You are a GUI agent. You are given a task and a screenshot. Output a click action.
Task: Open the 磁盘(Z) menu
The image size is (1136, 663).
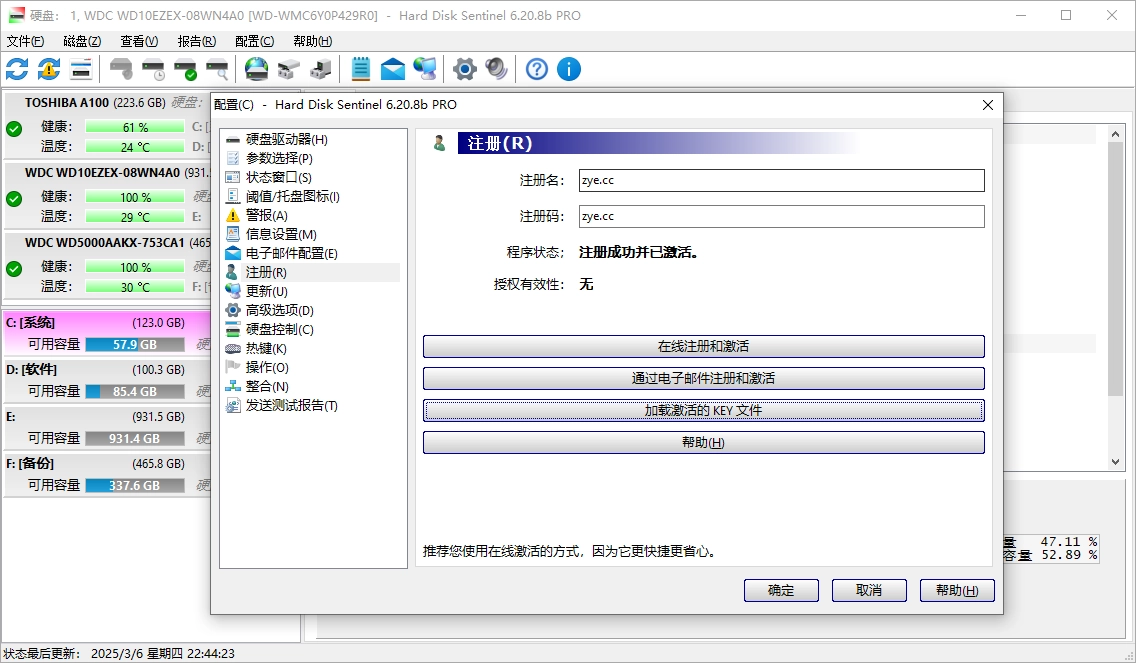[x=82, y=41]
